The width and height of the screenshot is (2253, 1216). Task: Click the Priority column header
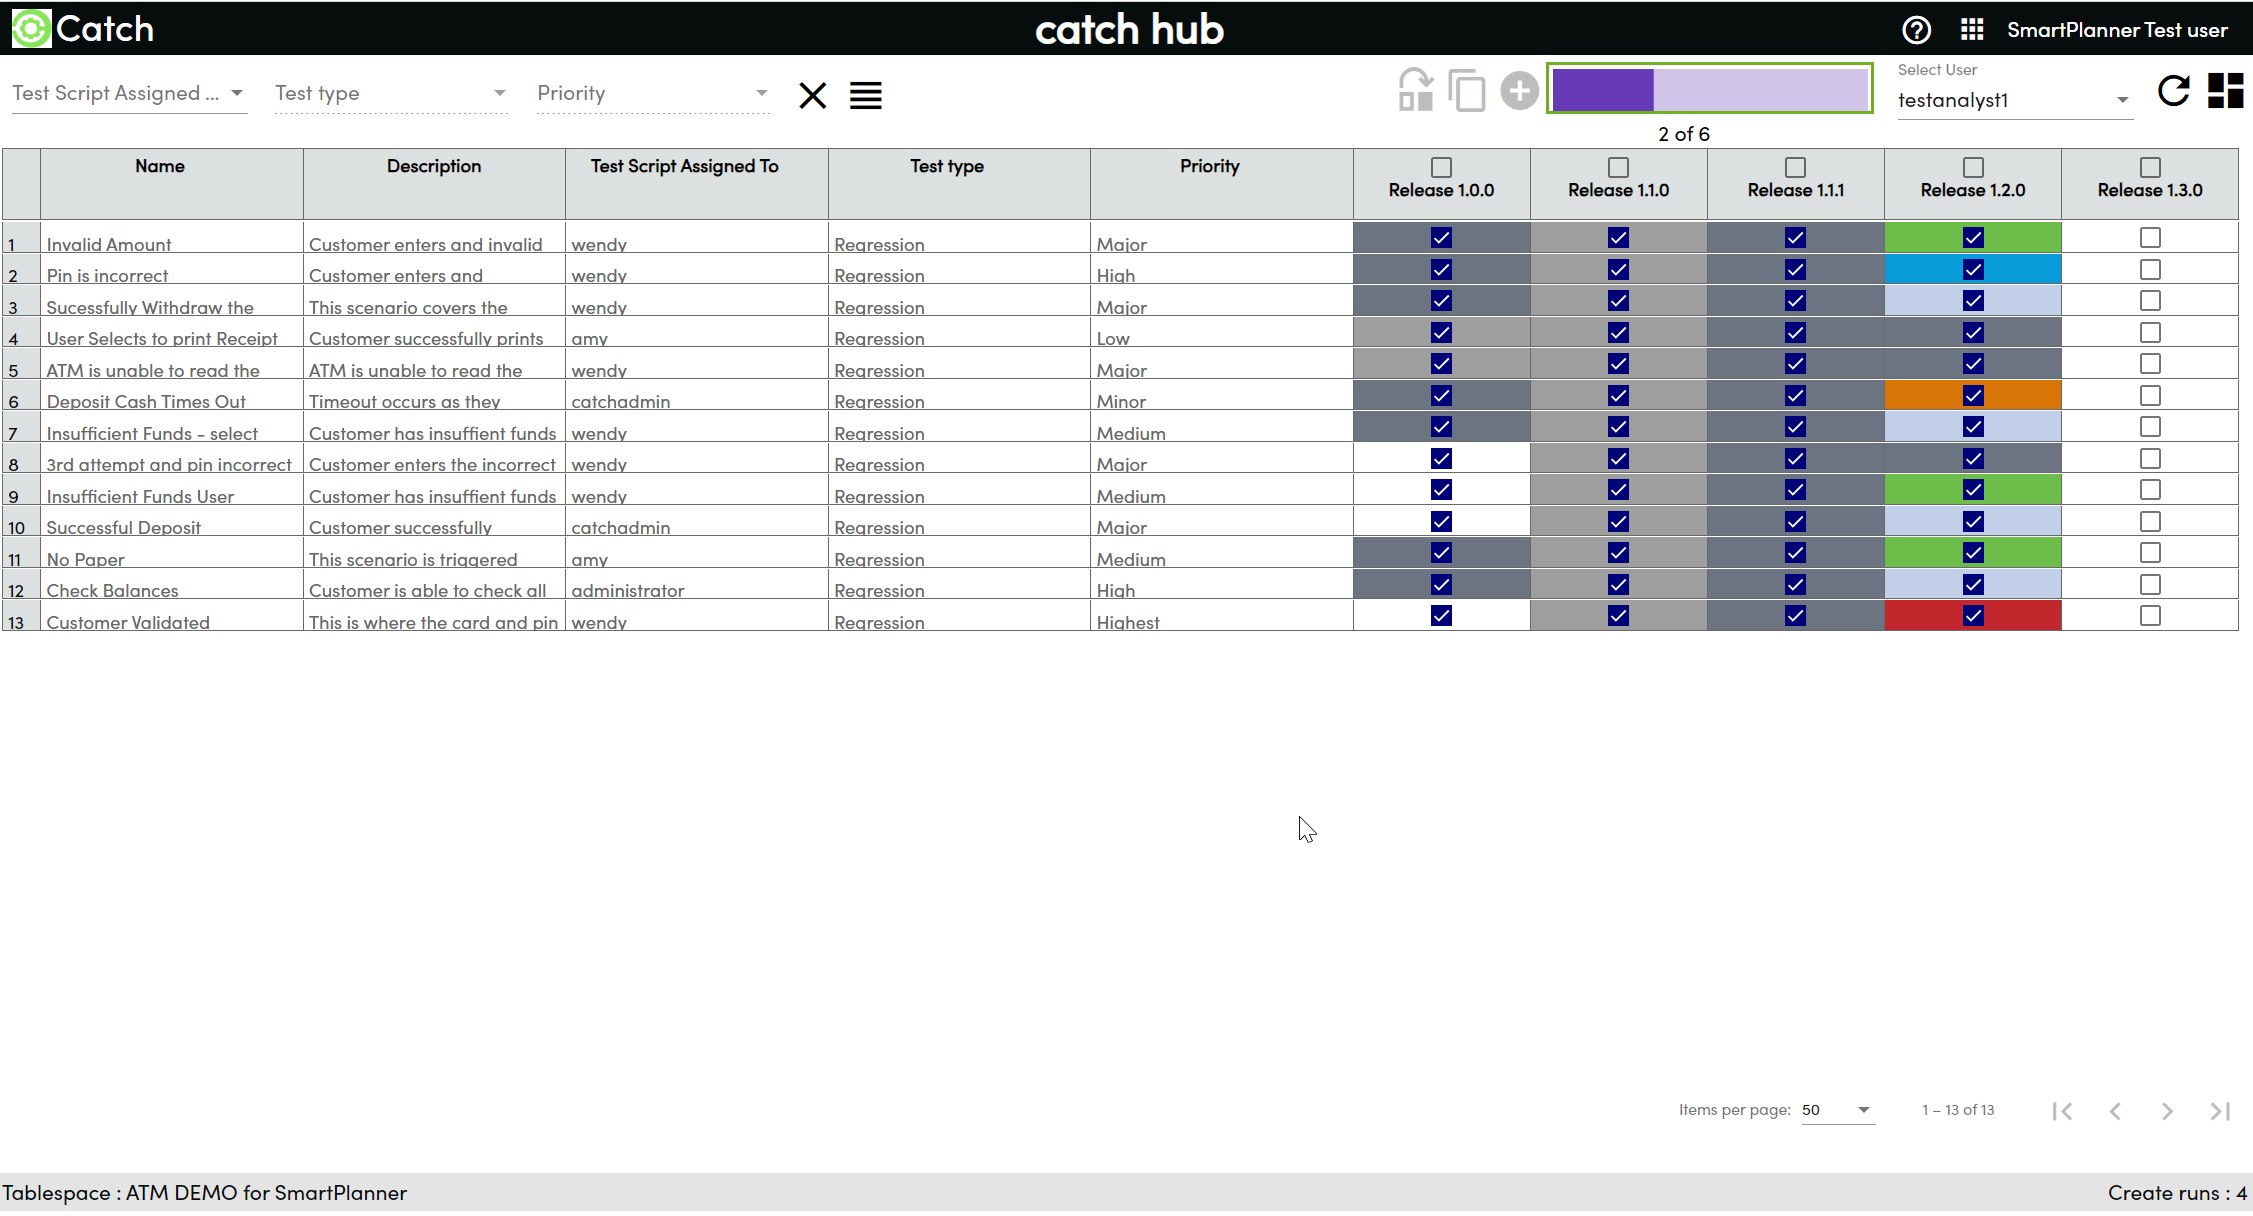tap(1209, 167)
